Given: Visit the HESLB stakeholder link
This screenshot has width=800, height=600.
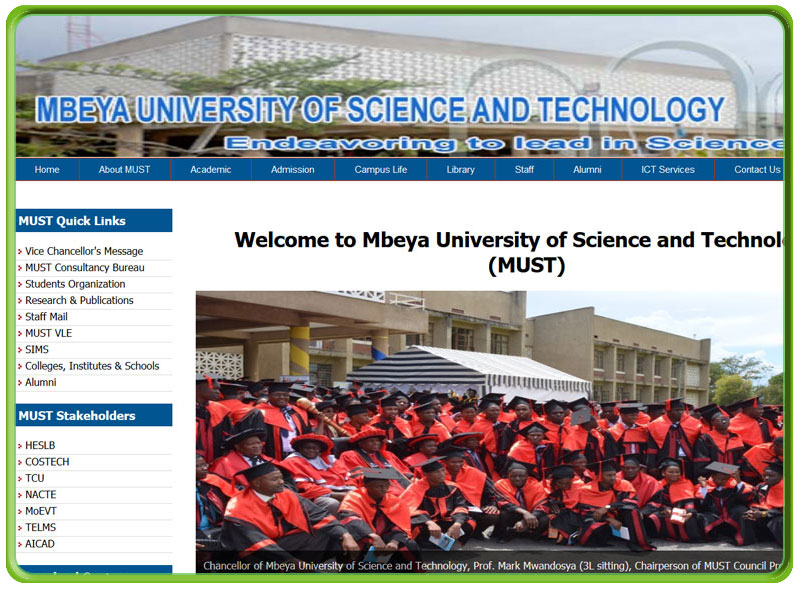Looking at the screenshot, I should 40,445.
